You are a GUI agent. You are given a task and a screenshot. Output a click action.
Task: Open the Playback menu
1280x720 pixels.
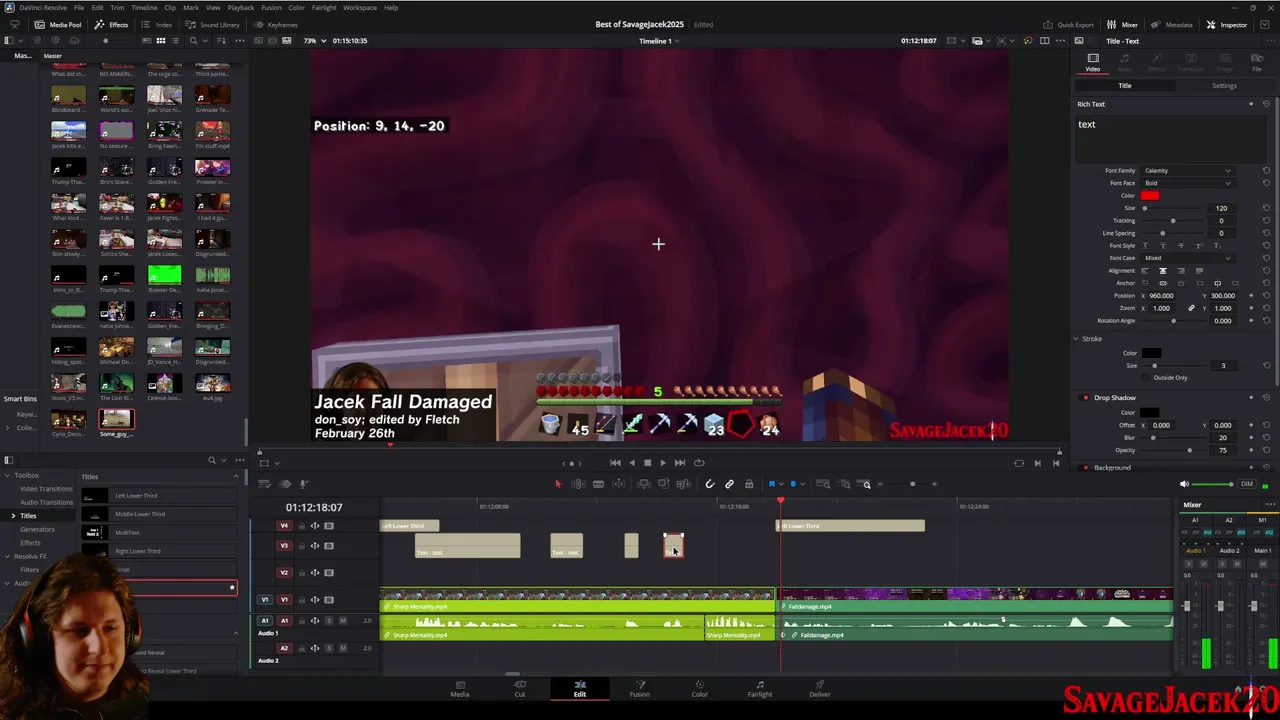(240, 7)
